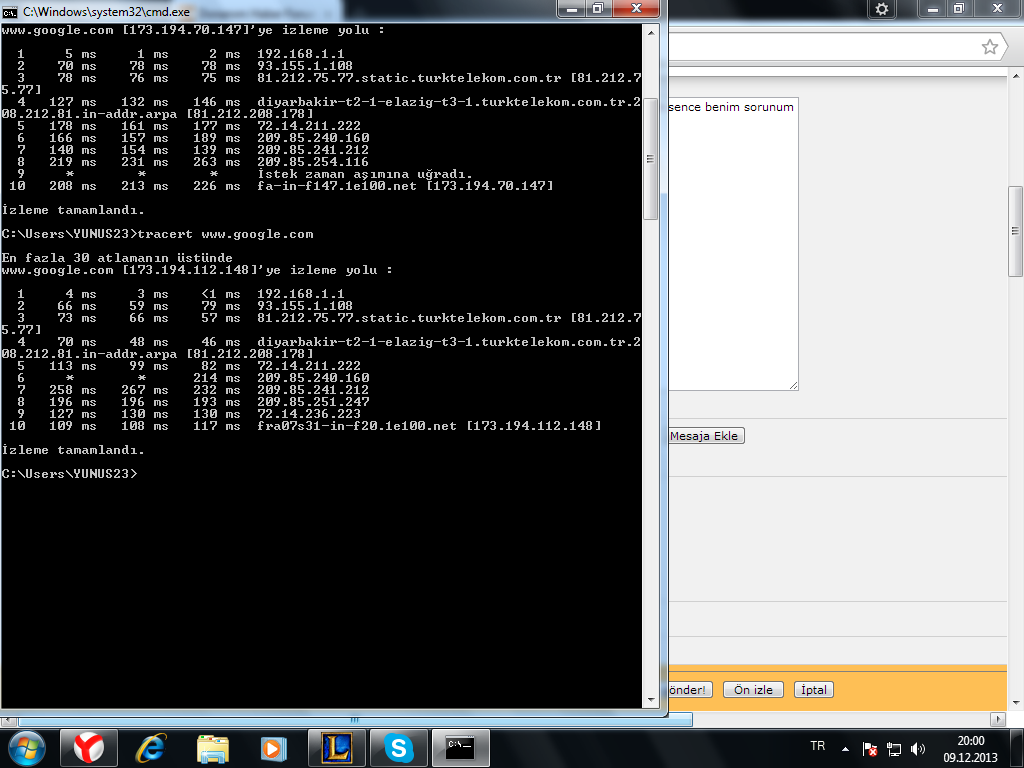Screen dimensions: 1024x768
Task: Click the İptal cancel button
Action: coord(814,690)
